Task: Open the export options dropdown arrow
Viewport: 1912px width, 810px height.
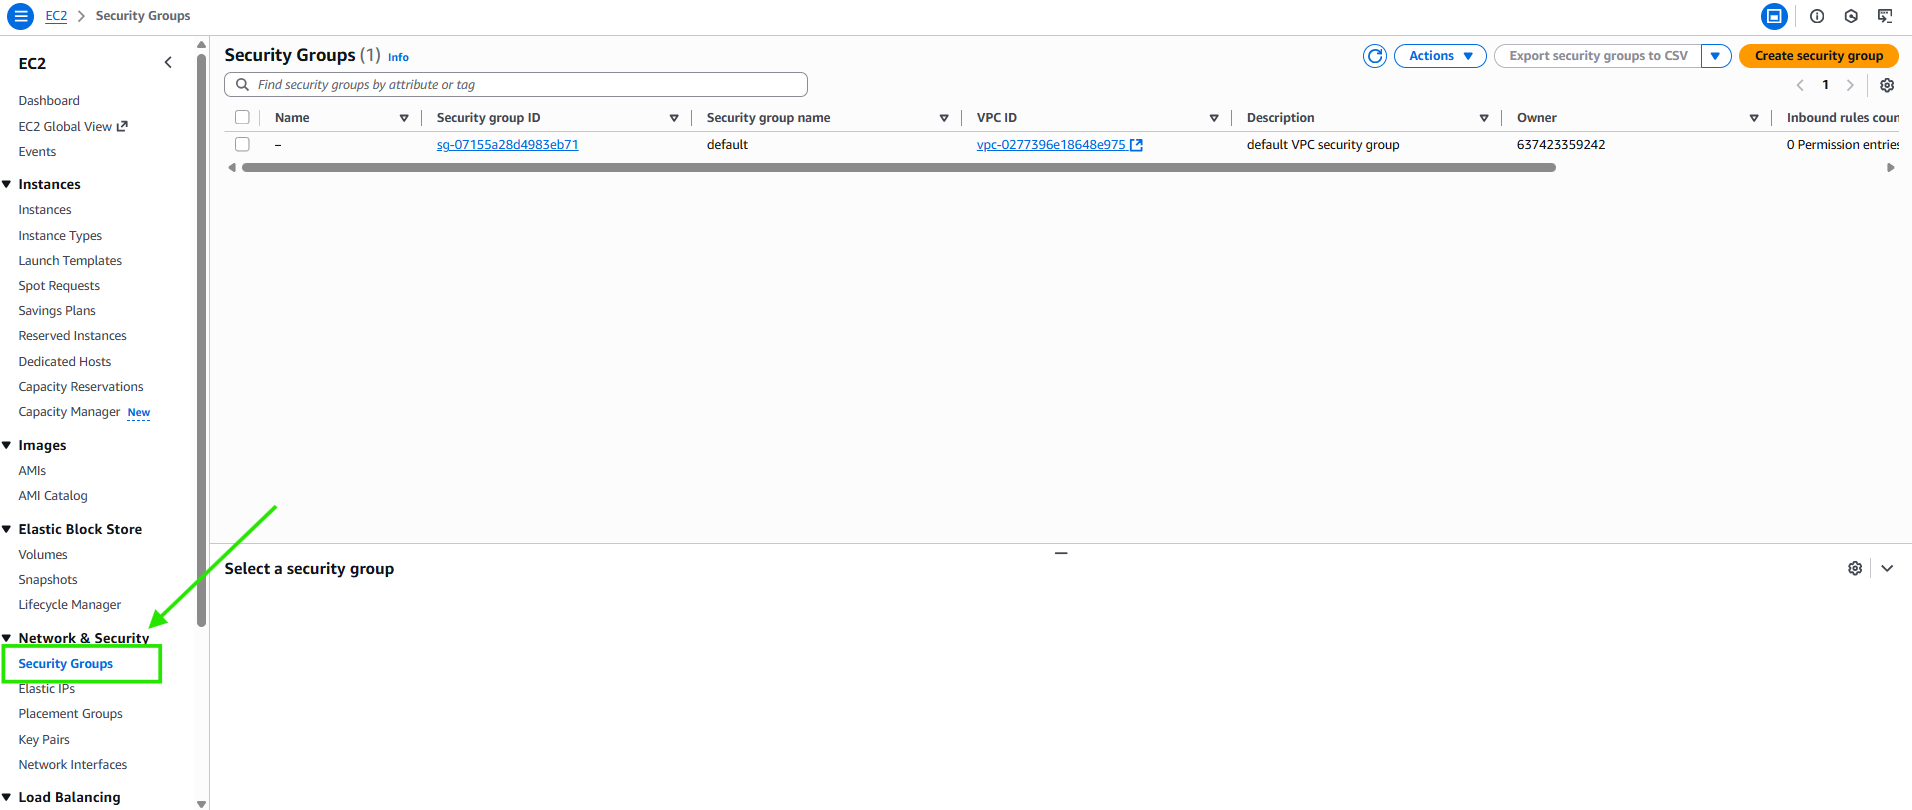Action: [x=1716, y=56]
